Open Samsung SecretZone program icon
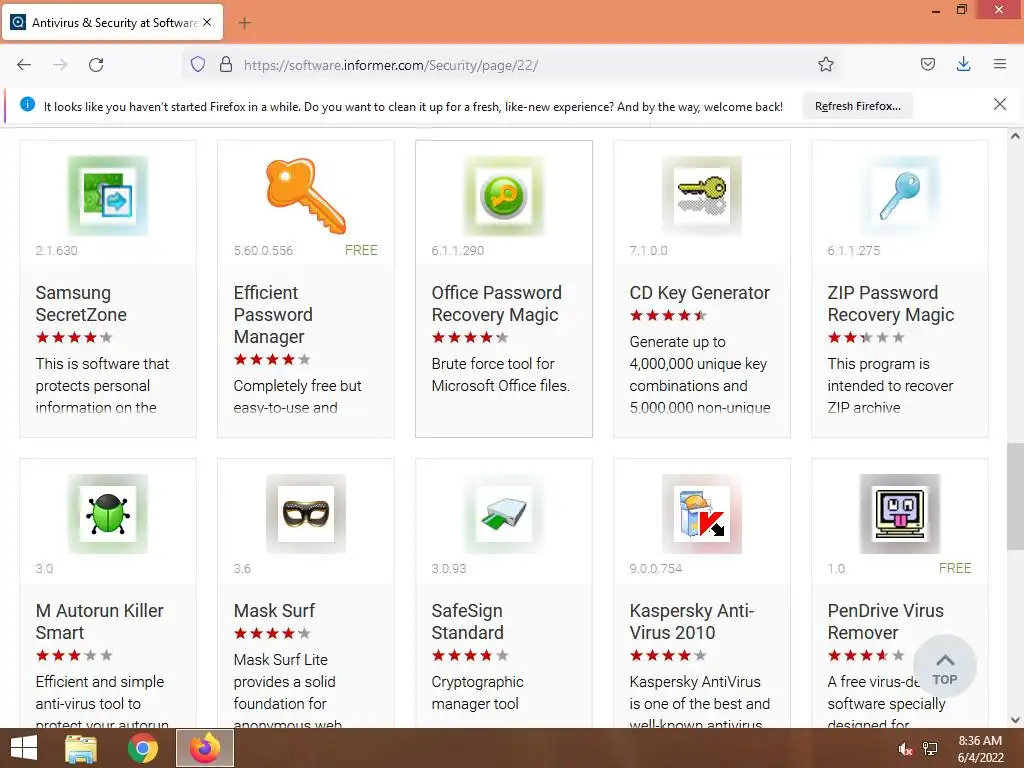 click(108, 196)
